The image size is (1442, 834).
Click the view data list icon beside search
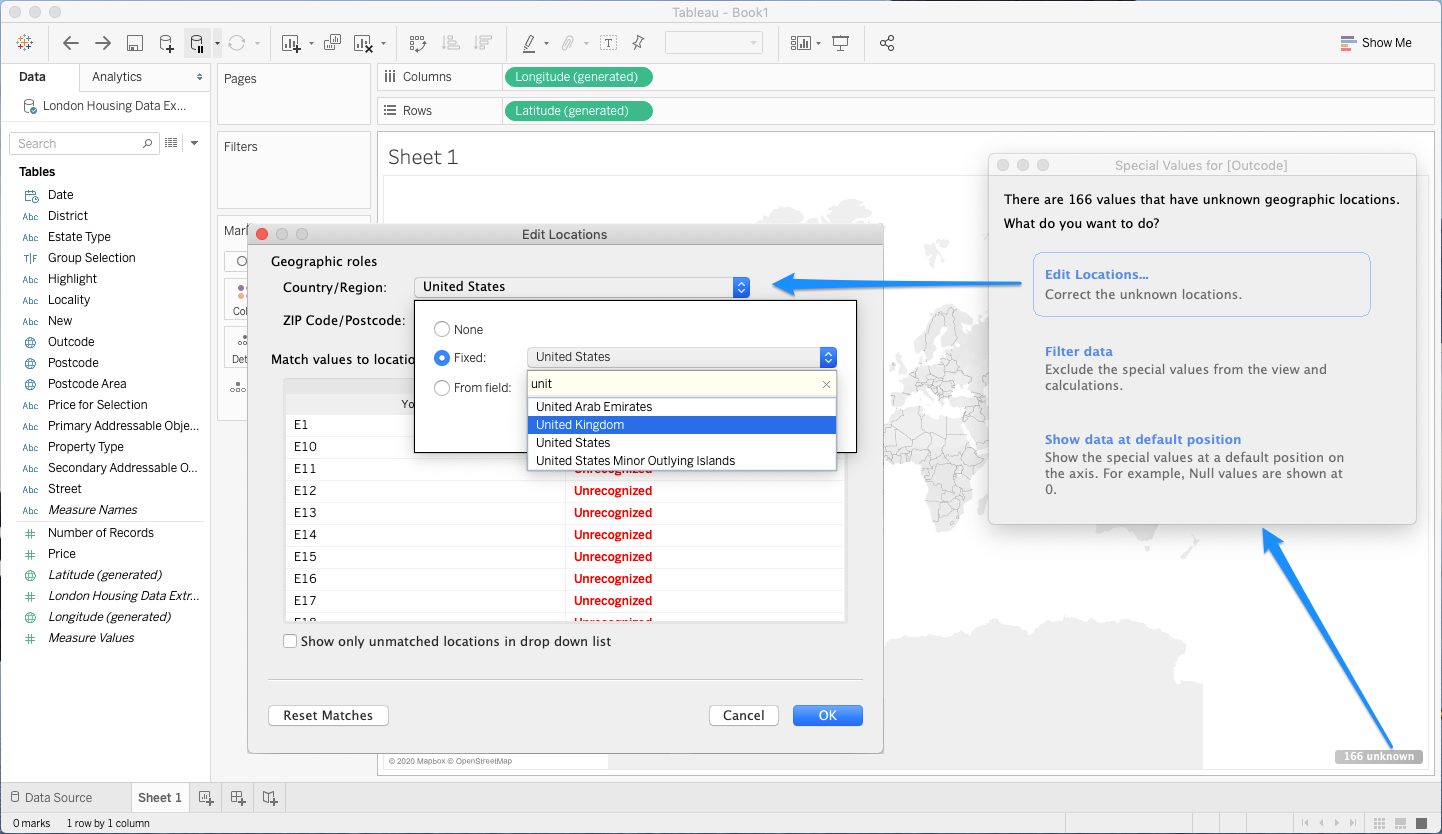[x=171, y=143]
